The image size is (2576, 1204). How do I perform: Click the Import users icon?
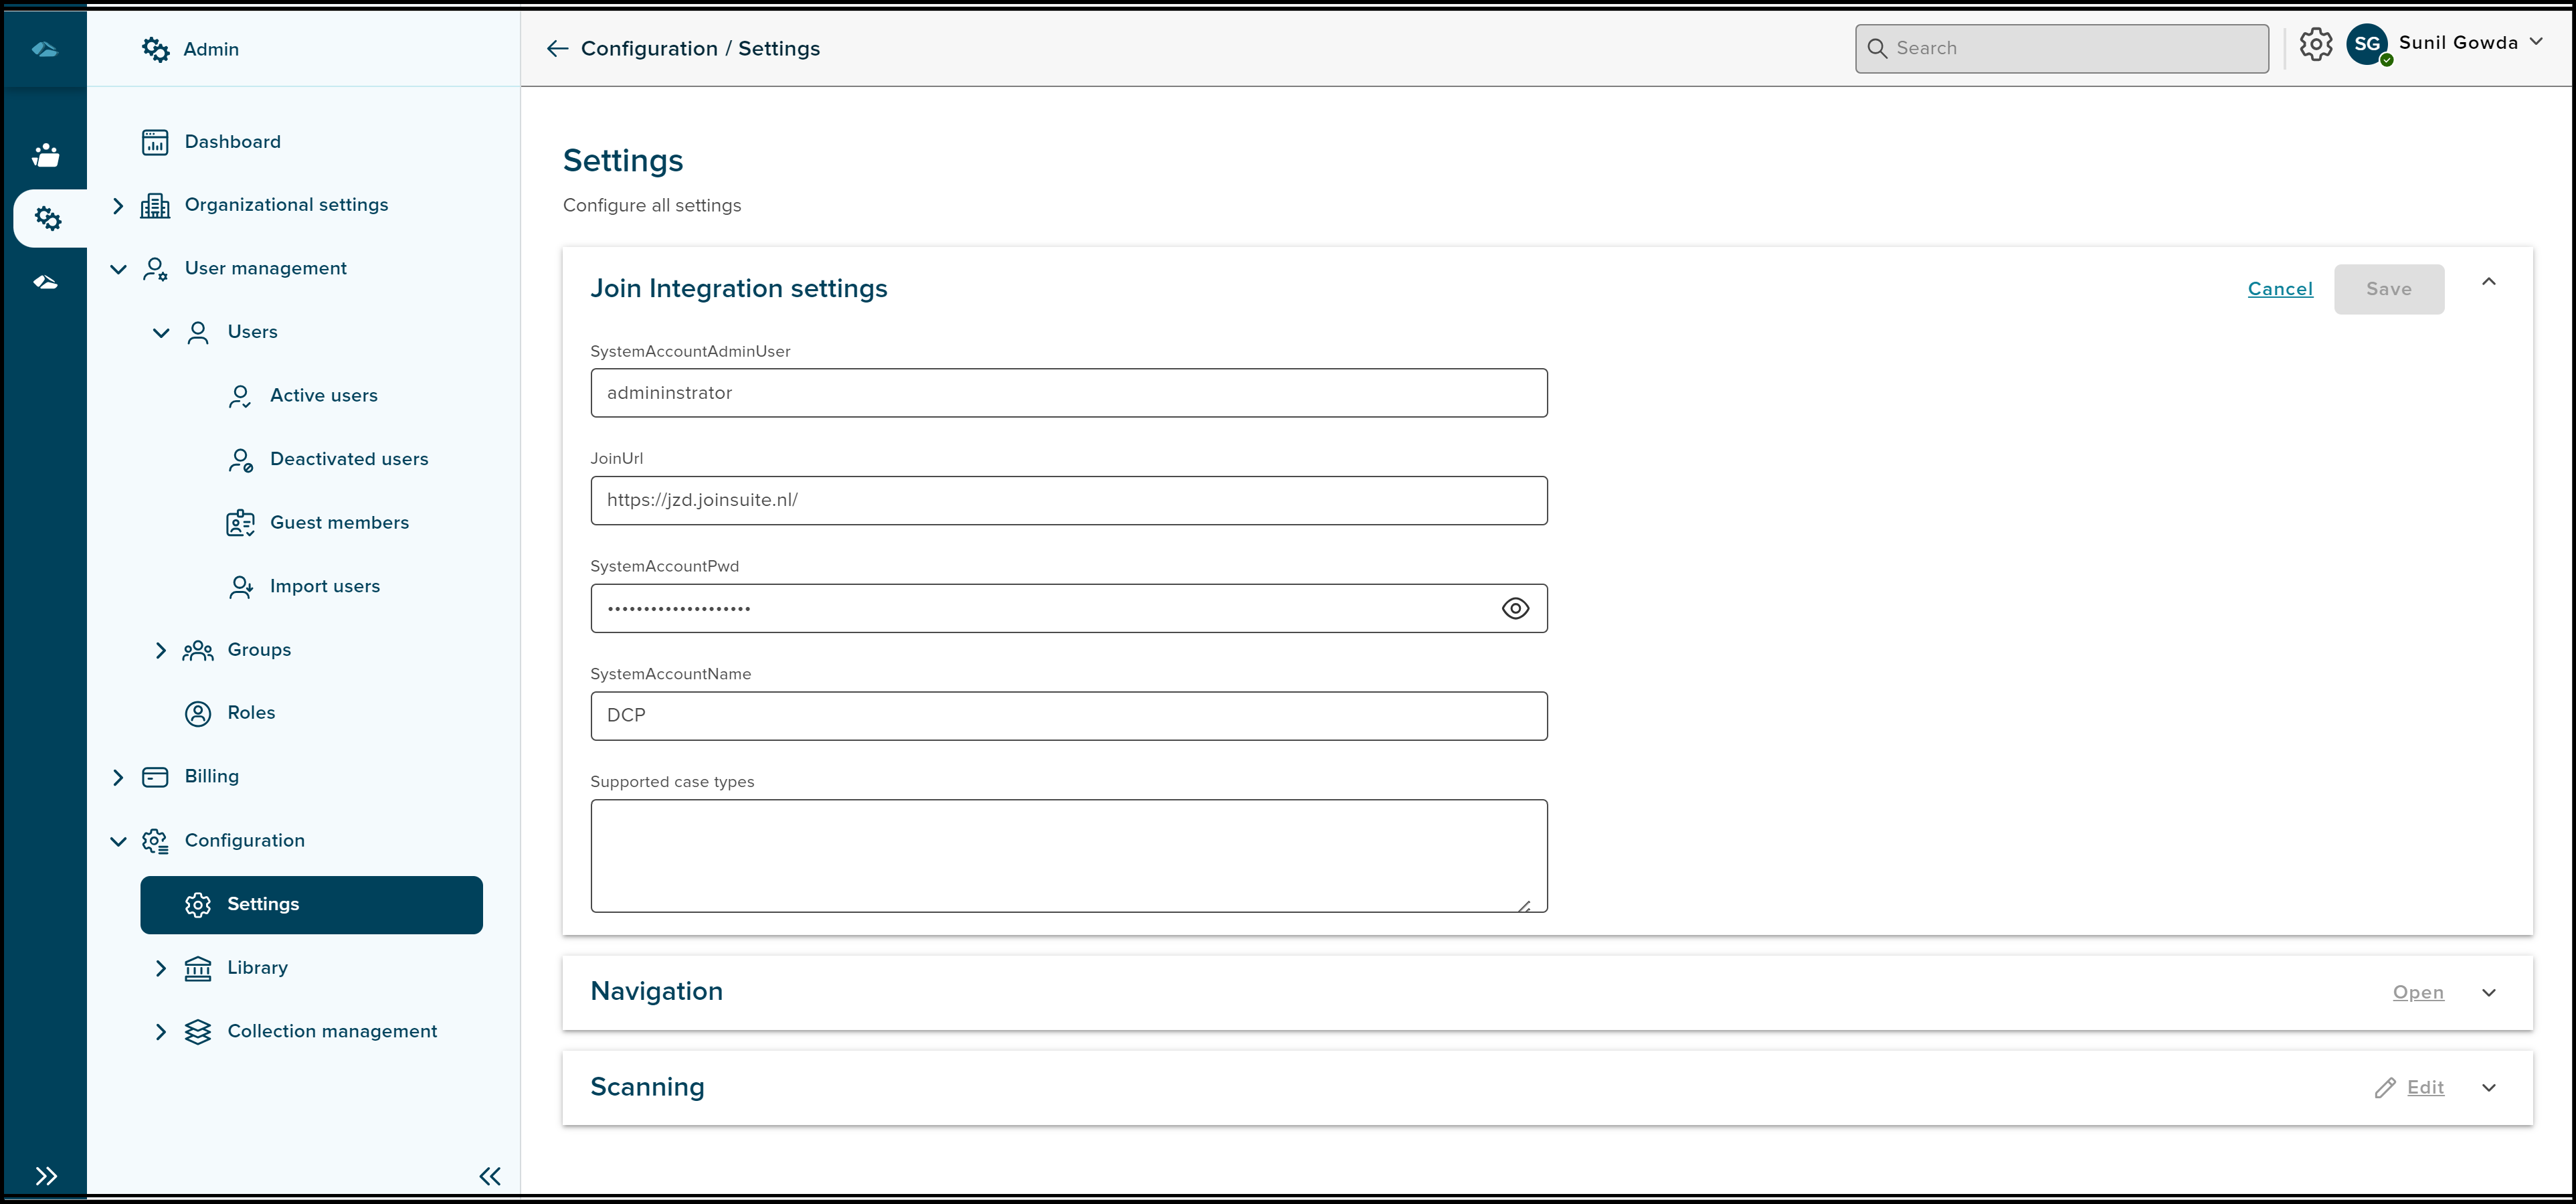click(x=240, y=586)
